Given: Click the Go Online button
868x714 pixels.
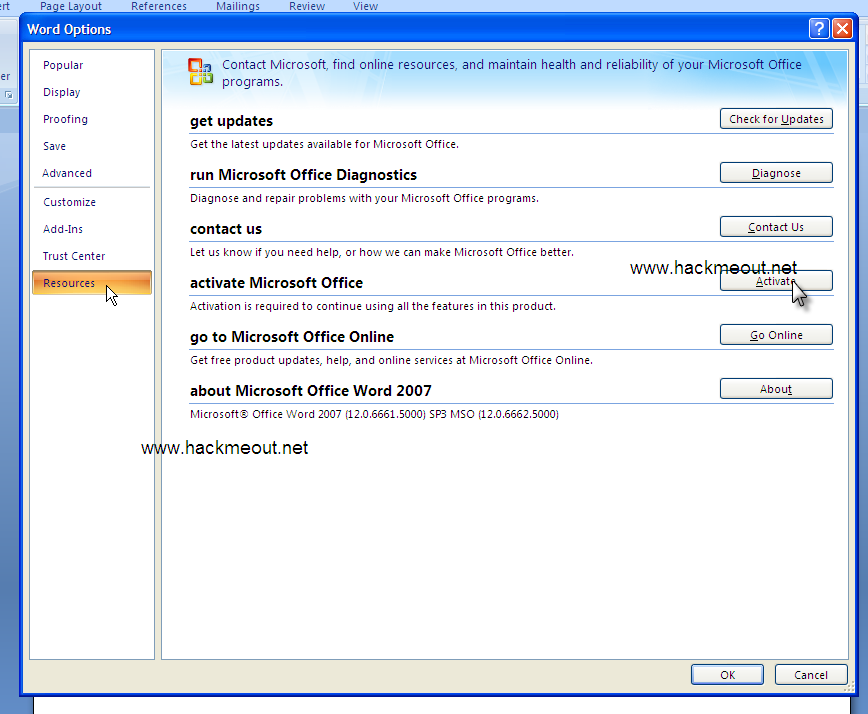Looking at the screenshot, I should point(776,335).
